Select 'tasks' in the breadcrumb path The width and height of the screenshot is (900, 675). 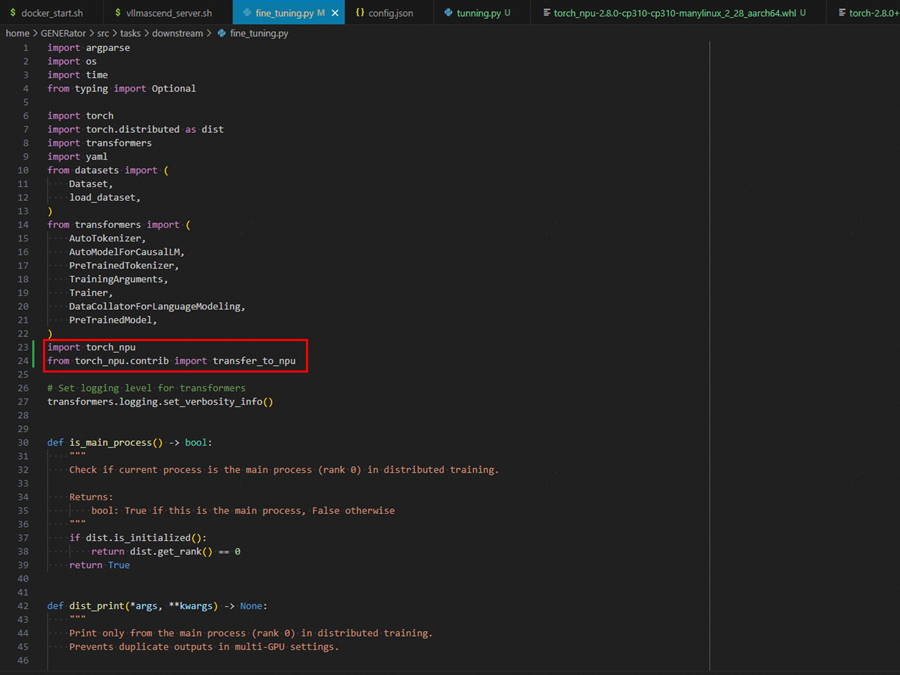click(x=130, y=33)
